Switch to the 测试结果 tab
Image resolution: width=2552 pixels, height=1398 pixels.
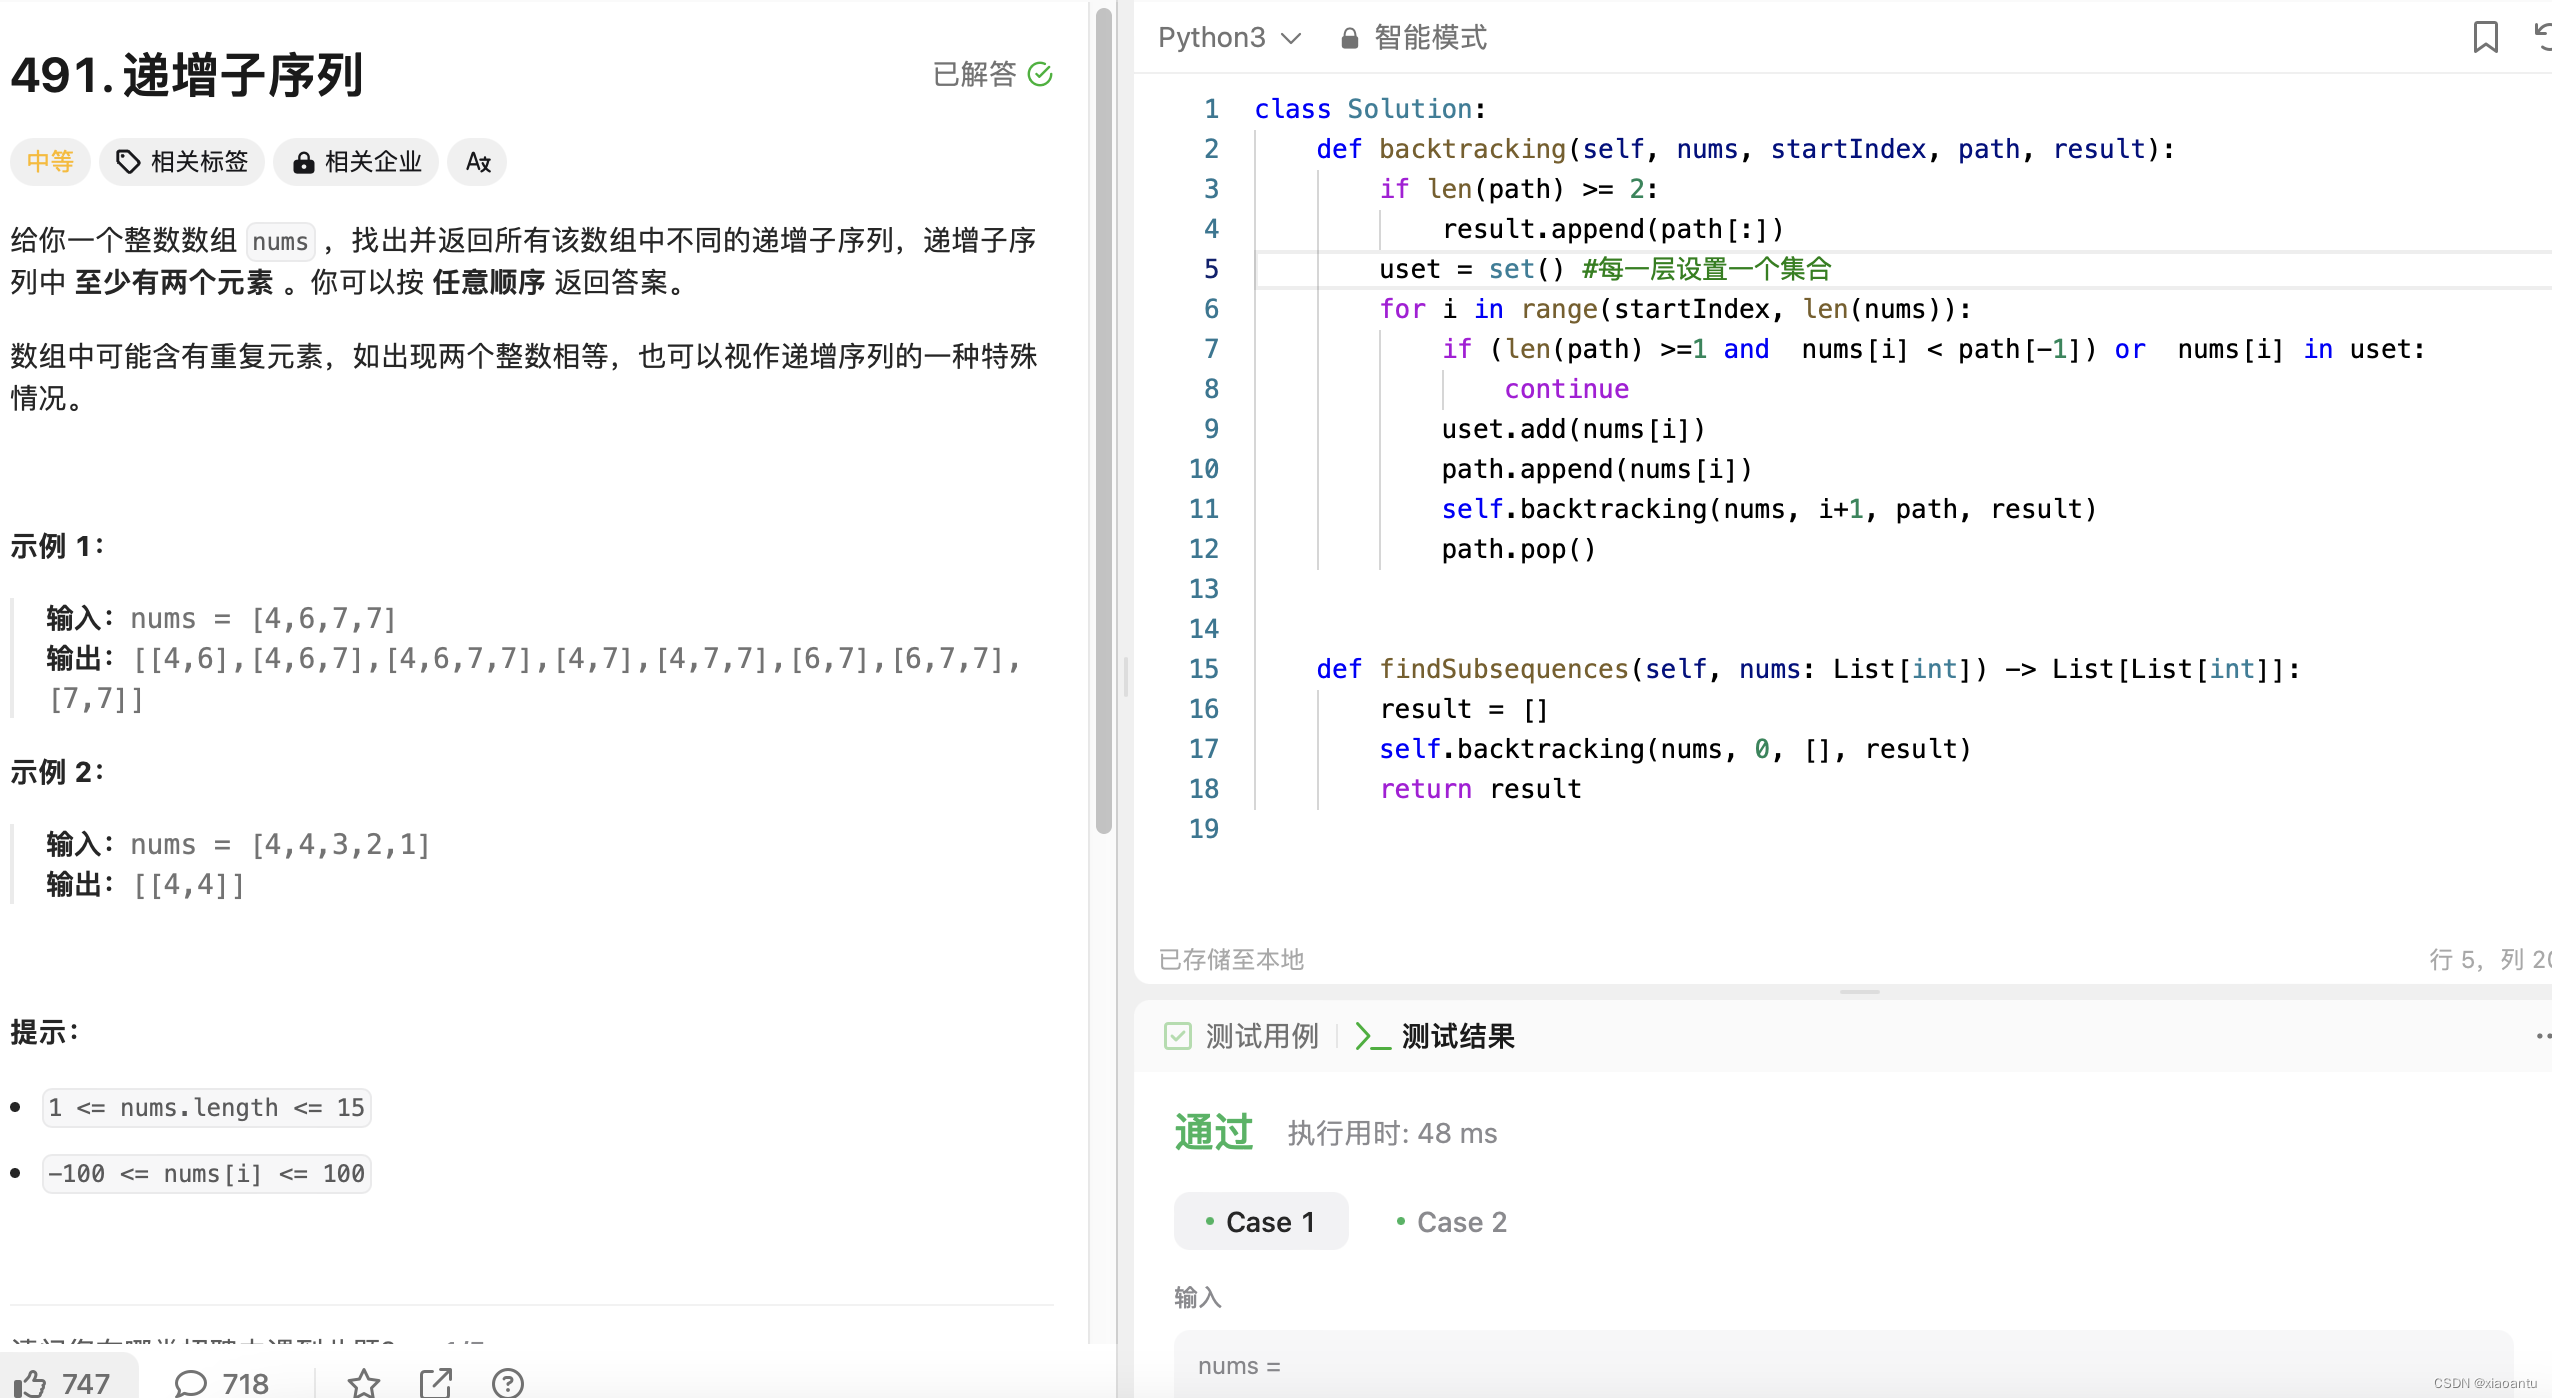[1458, 1036]
